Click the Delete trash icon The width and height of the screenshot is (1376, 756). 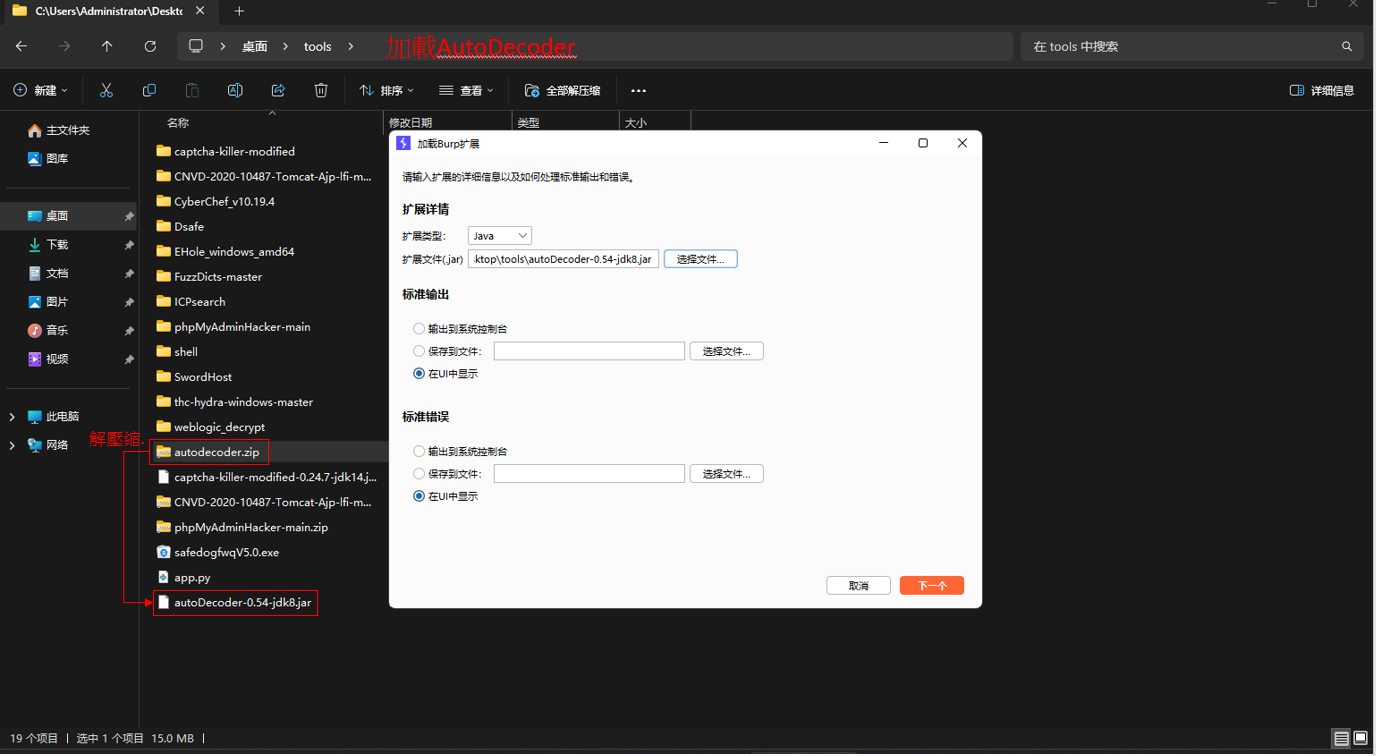click(321, 90)
